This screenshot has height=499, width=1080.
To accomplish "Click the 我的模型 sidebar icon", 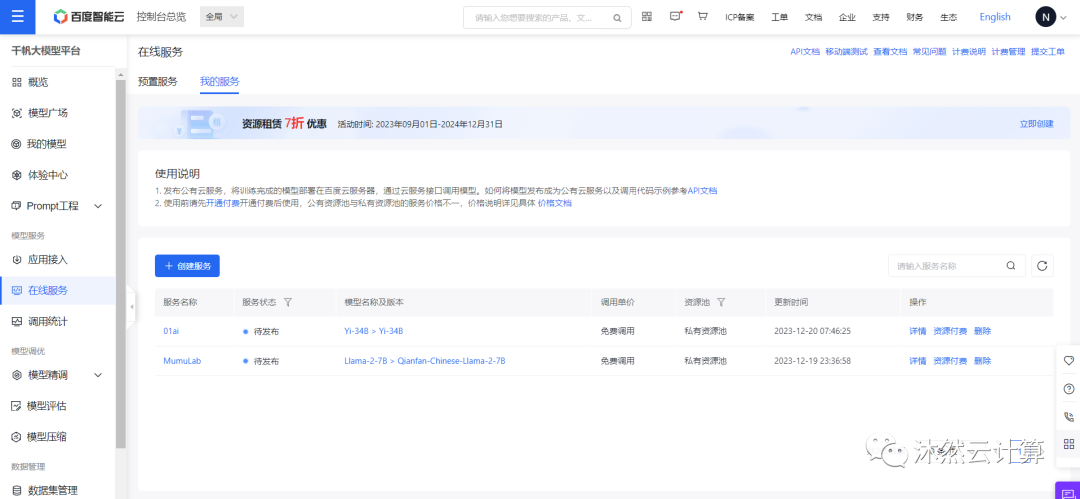I will click(17, 144).
